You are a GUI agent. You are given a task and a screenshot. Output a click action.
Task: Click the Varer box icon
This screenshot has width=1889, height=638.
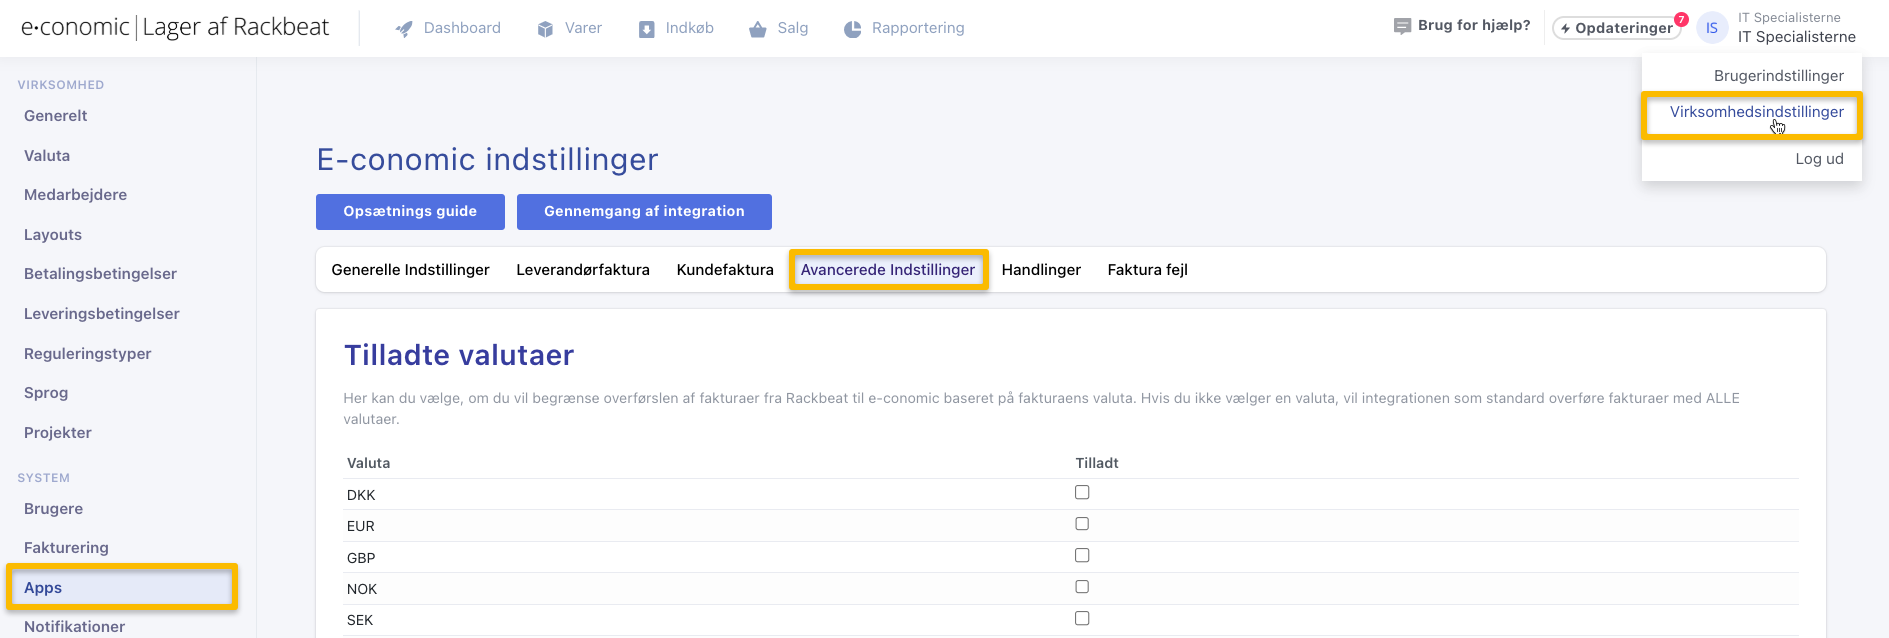(x=545, y=29)
